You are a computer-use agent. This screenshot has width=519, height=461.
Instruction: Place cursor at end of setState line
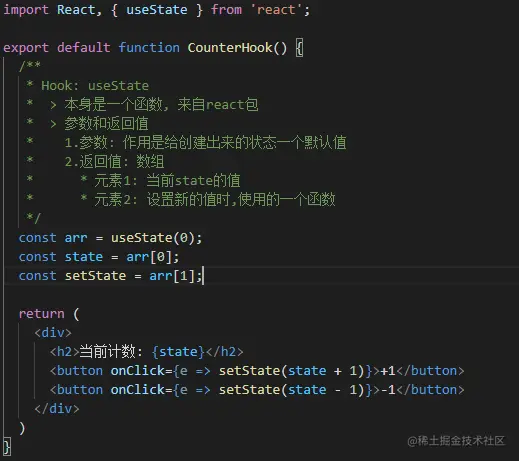click(x=203, y=276)
